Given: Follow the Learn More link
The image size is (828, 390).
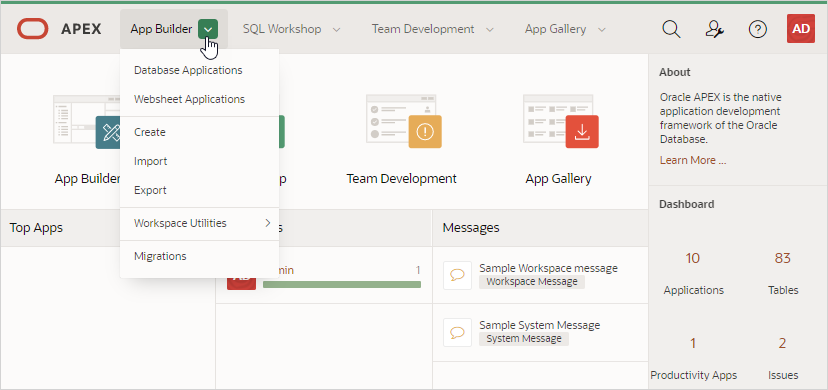Looking at the screenshot, I should click(x=693, y=160).
